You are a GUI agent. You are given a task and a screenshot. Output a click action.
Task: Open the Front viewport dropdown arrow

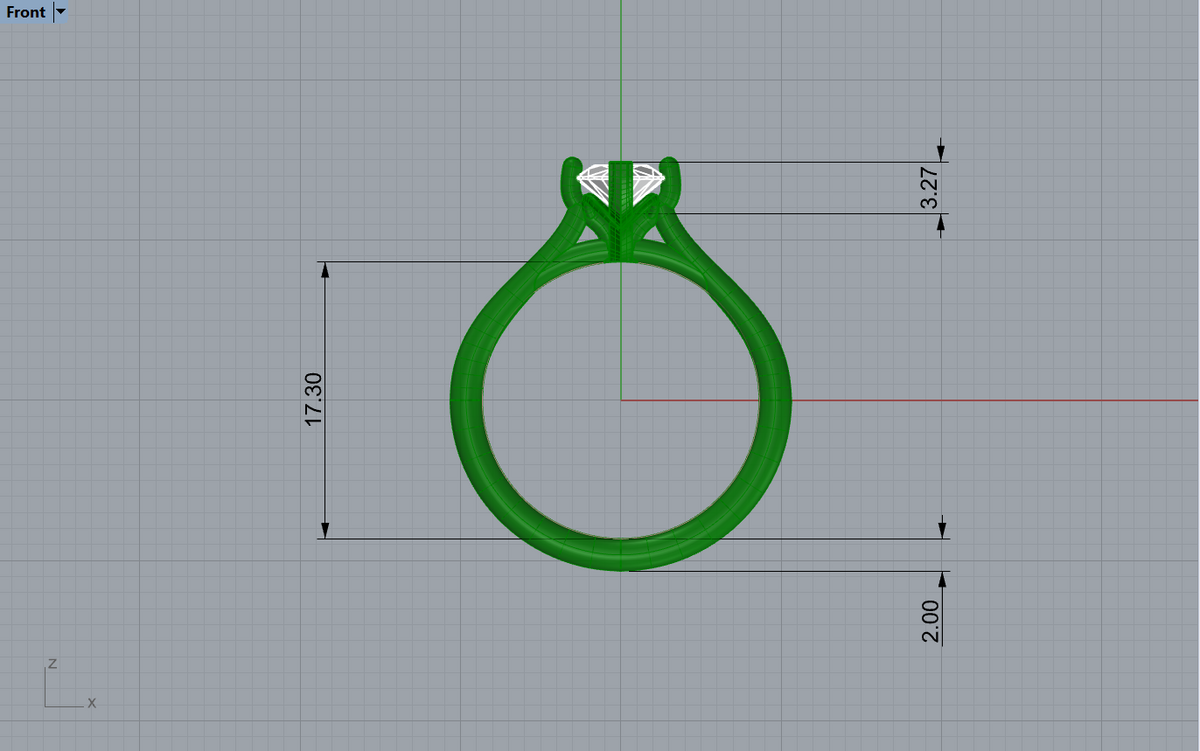click(60, 12)
